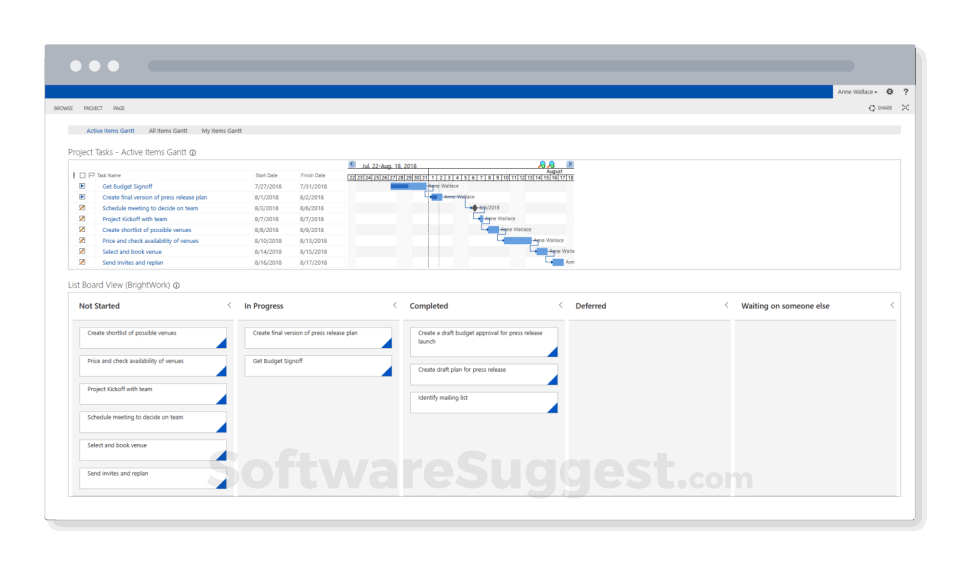Collapse the Completed board column
960x568 pixels.
click(x=560, y=305)
